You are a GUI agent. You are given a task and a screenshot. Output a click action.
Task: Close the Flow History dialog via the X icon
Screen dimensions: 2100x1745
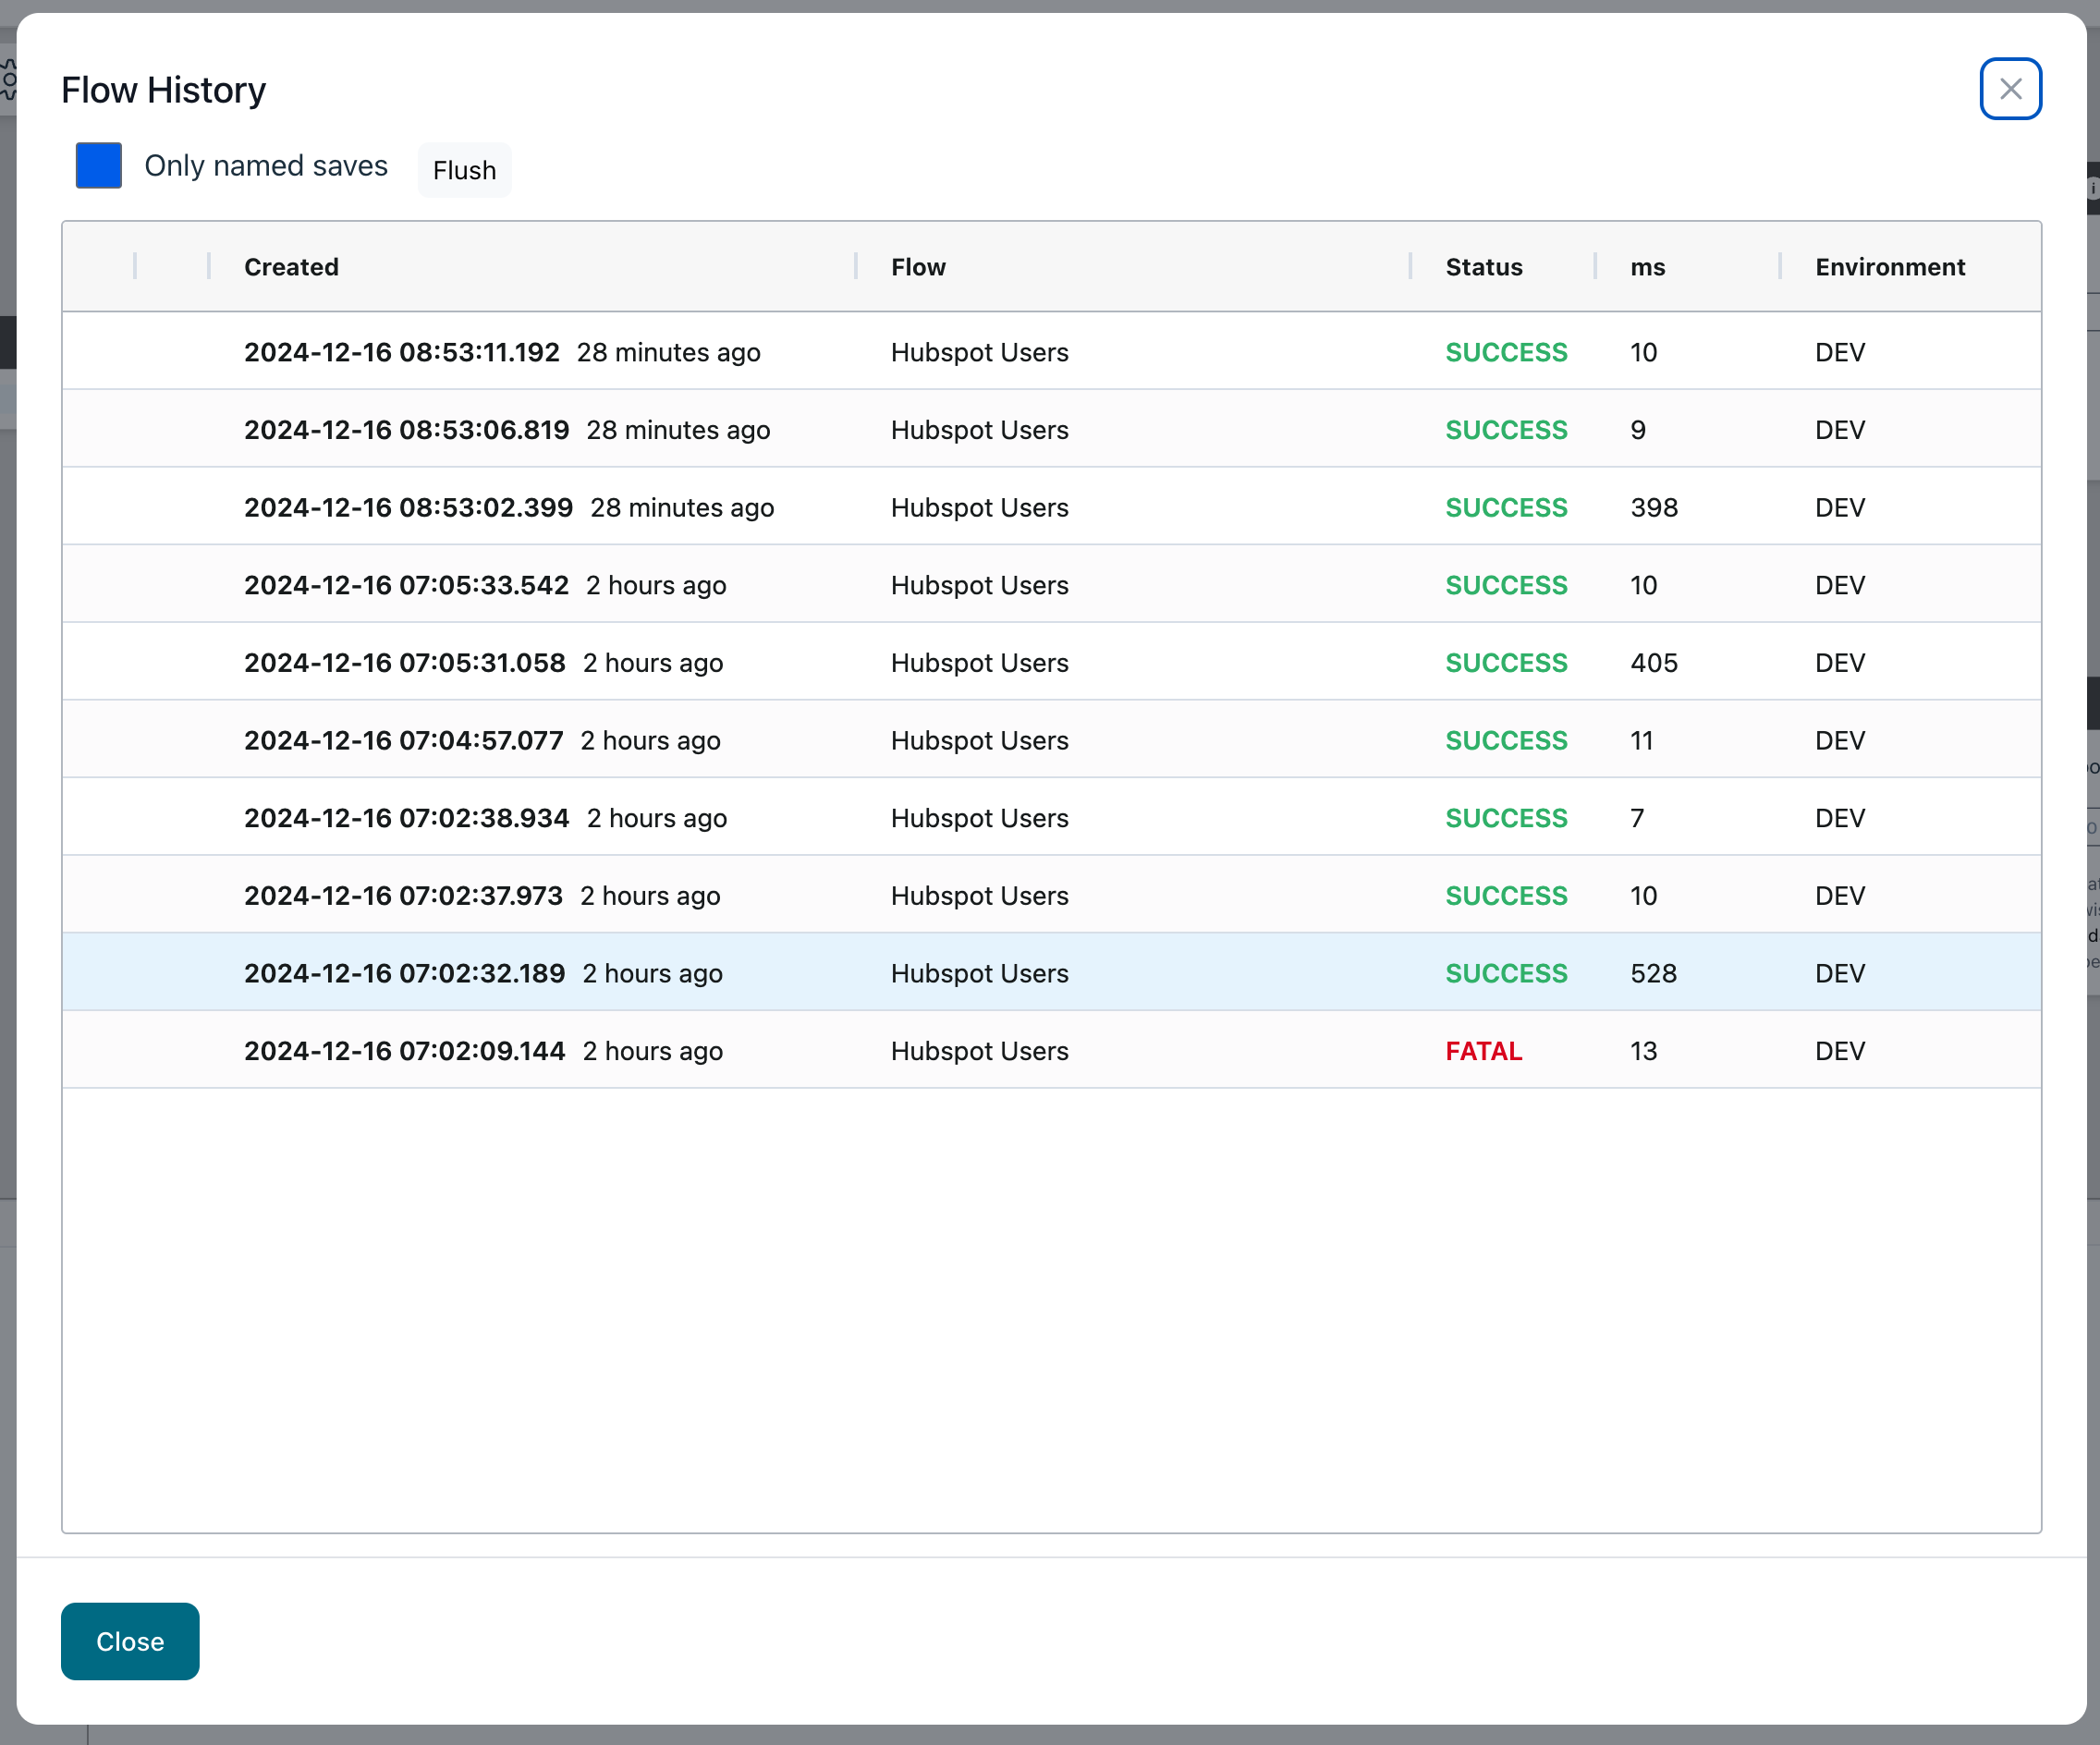tap(2011, 89)
